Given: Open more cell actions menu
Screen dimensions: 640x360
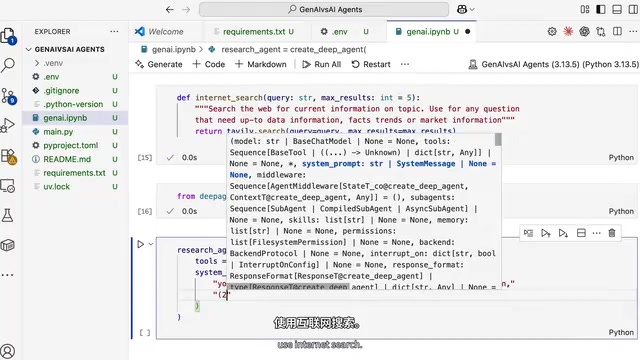Looking at the screenshot, I should (x=596, y=233).
